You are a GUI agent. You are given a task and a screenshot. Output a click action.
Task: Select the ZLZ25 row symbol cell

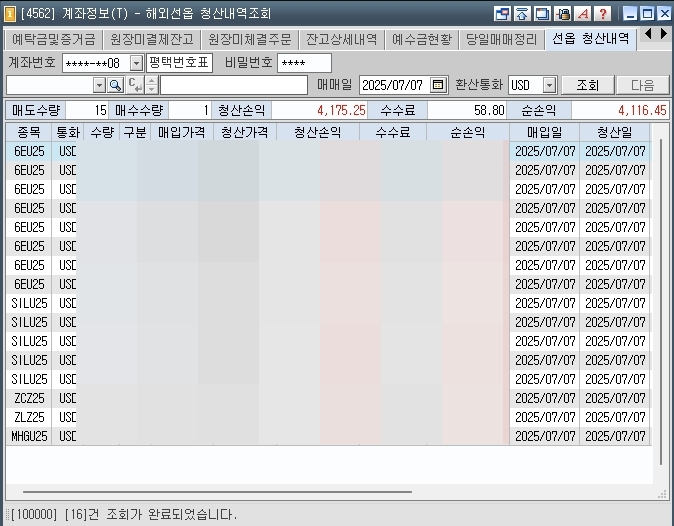[x=29, y=417]
